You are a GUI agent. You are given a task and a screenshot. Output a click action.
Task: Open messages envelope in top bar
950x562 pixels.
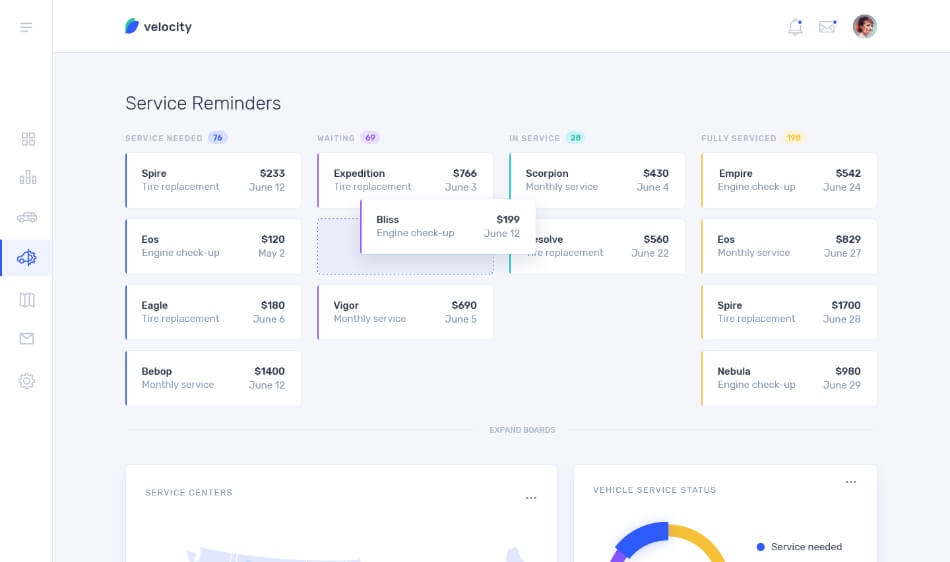coord(827,27)
